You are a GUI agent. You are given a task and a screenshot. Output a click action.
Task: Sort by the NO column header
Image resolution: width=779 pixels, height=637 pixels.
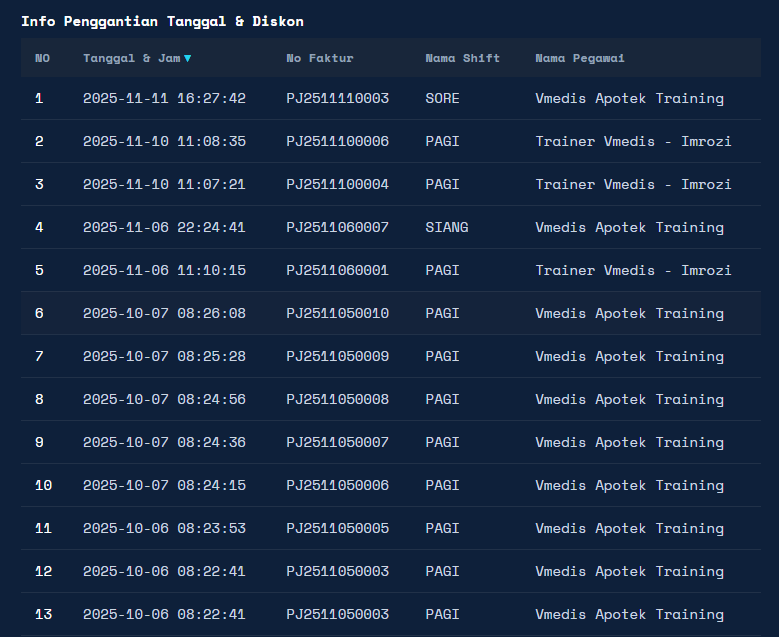tap(42, 58)
